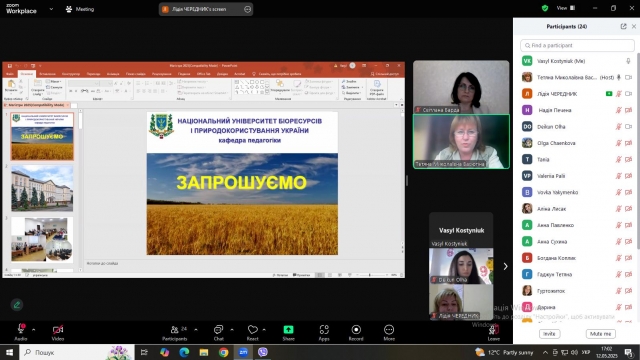Click camera-off icon for Гадзун Тетяна
This screenshot has width=640, height=360.
tap(629, 274)
